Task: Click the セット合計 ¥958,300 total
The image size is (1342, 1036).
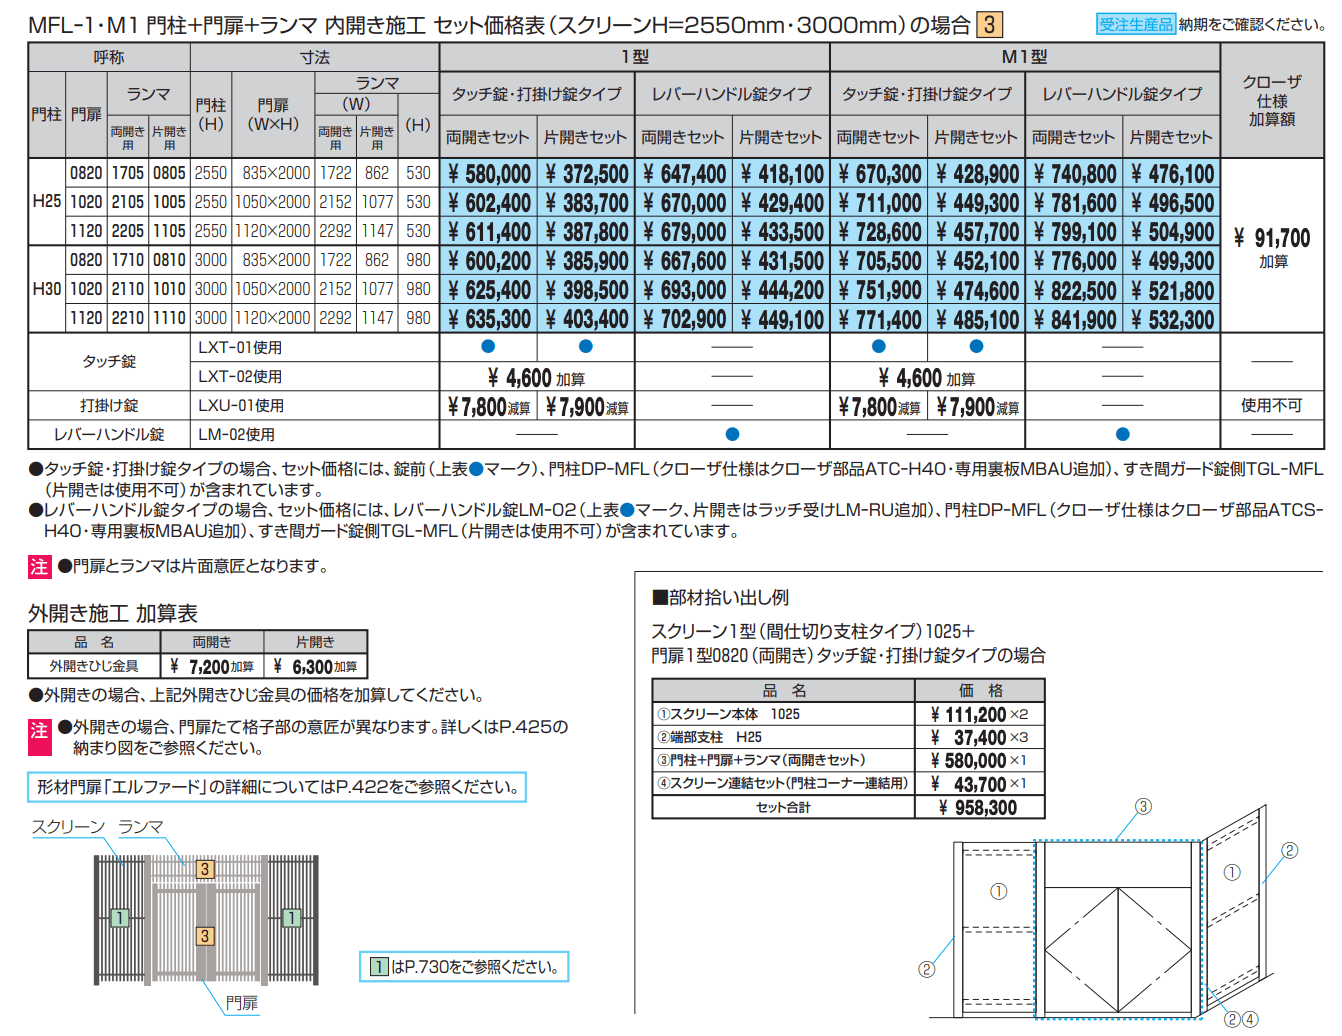Action: click(977, 808)
